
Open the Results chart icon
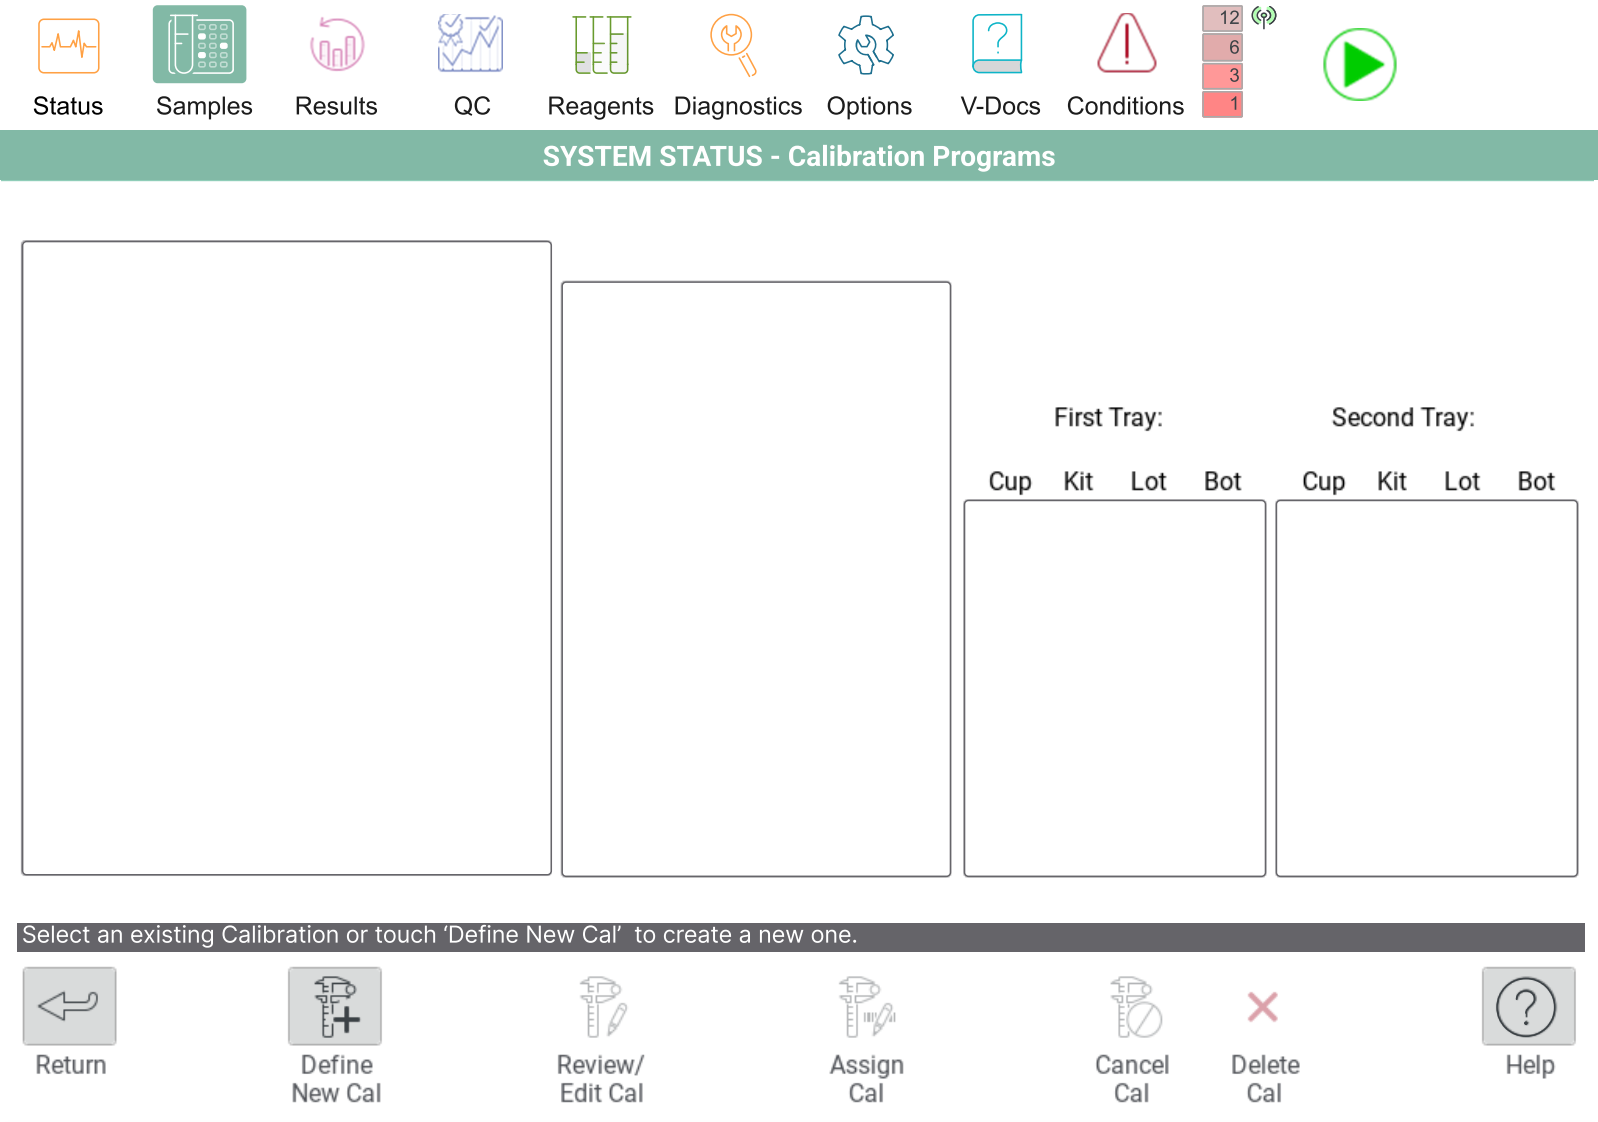[x=337, y=45]
